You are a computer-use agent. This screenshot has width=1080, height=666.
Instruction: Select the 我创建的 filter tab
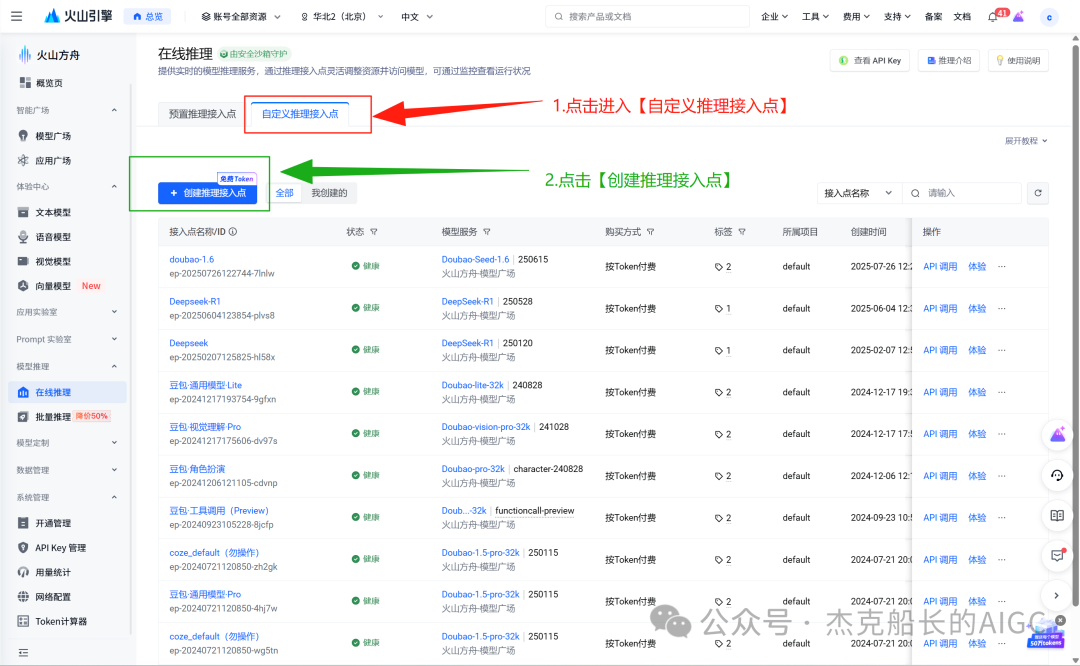(x=329, y=193)
